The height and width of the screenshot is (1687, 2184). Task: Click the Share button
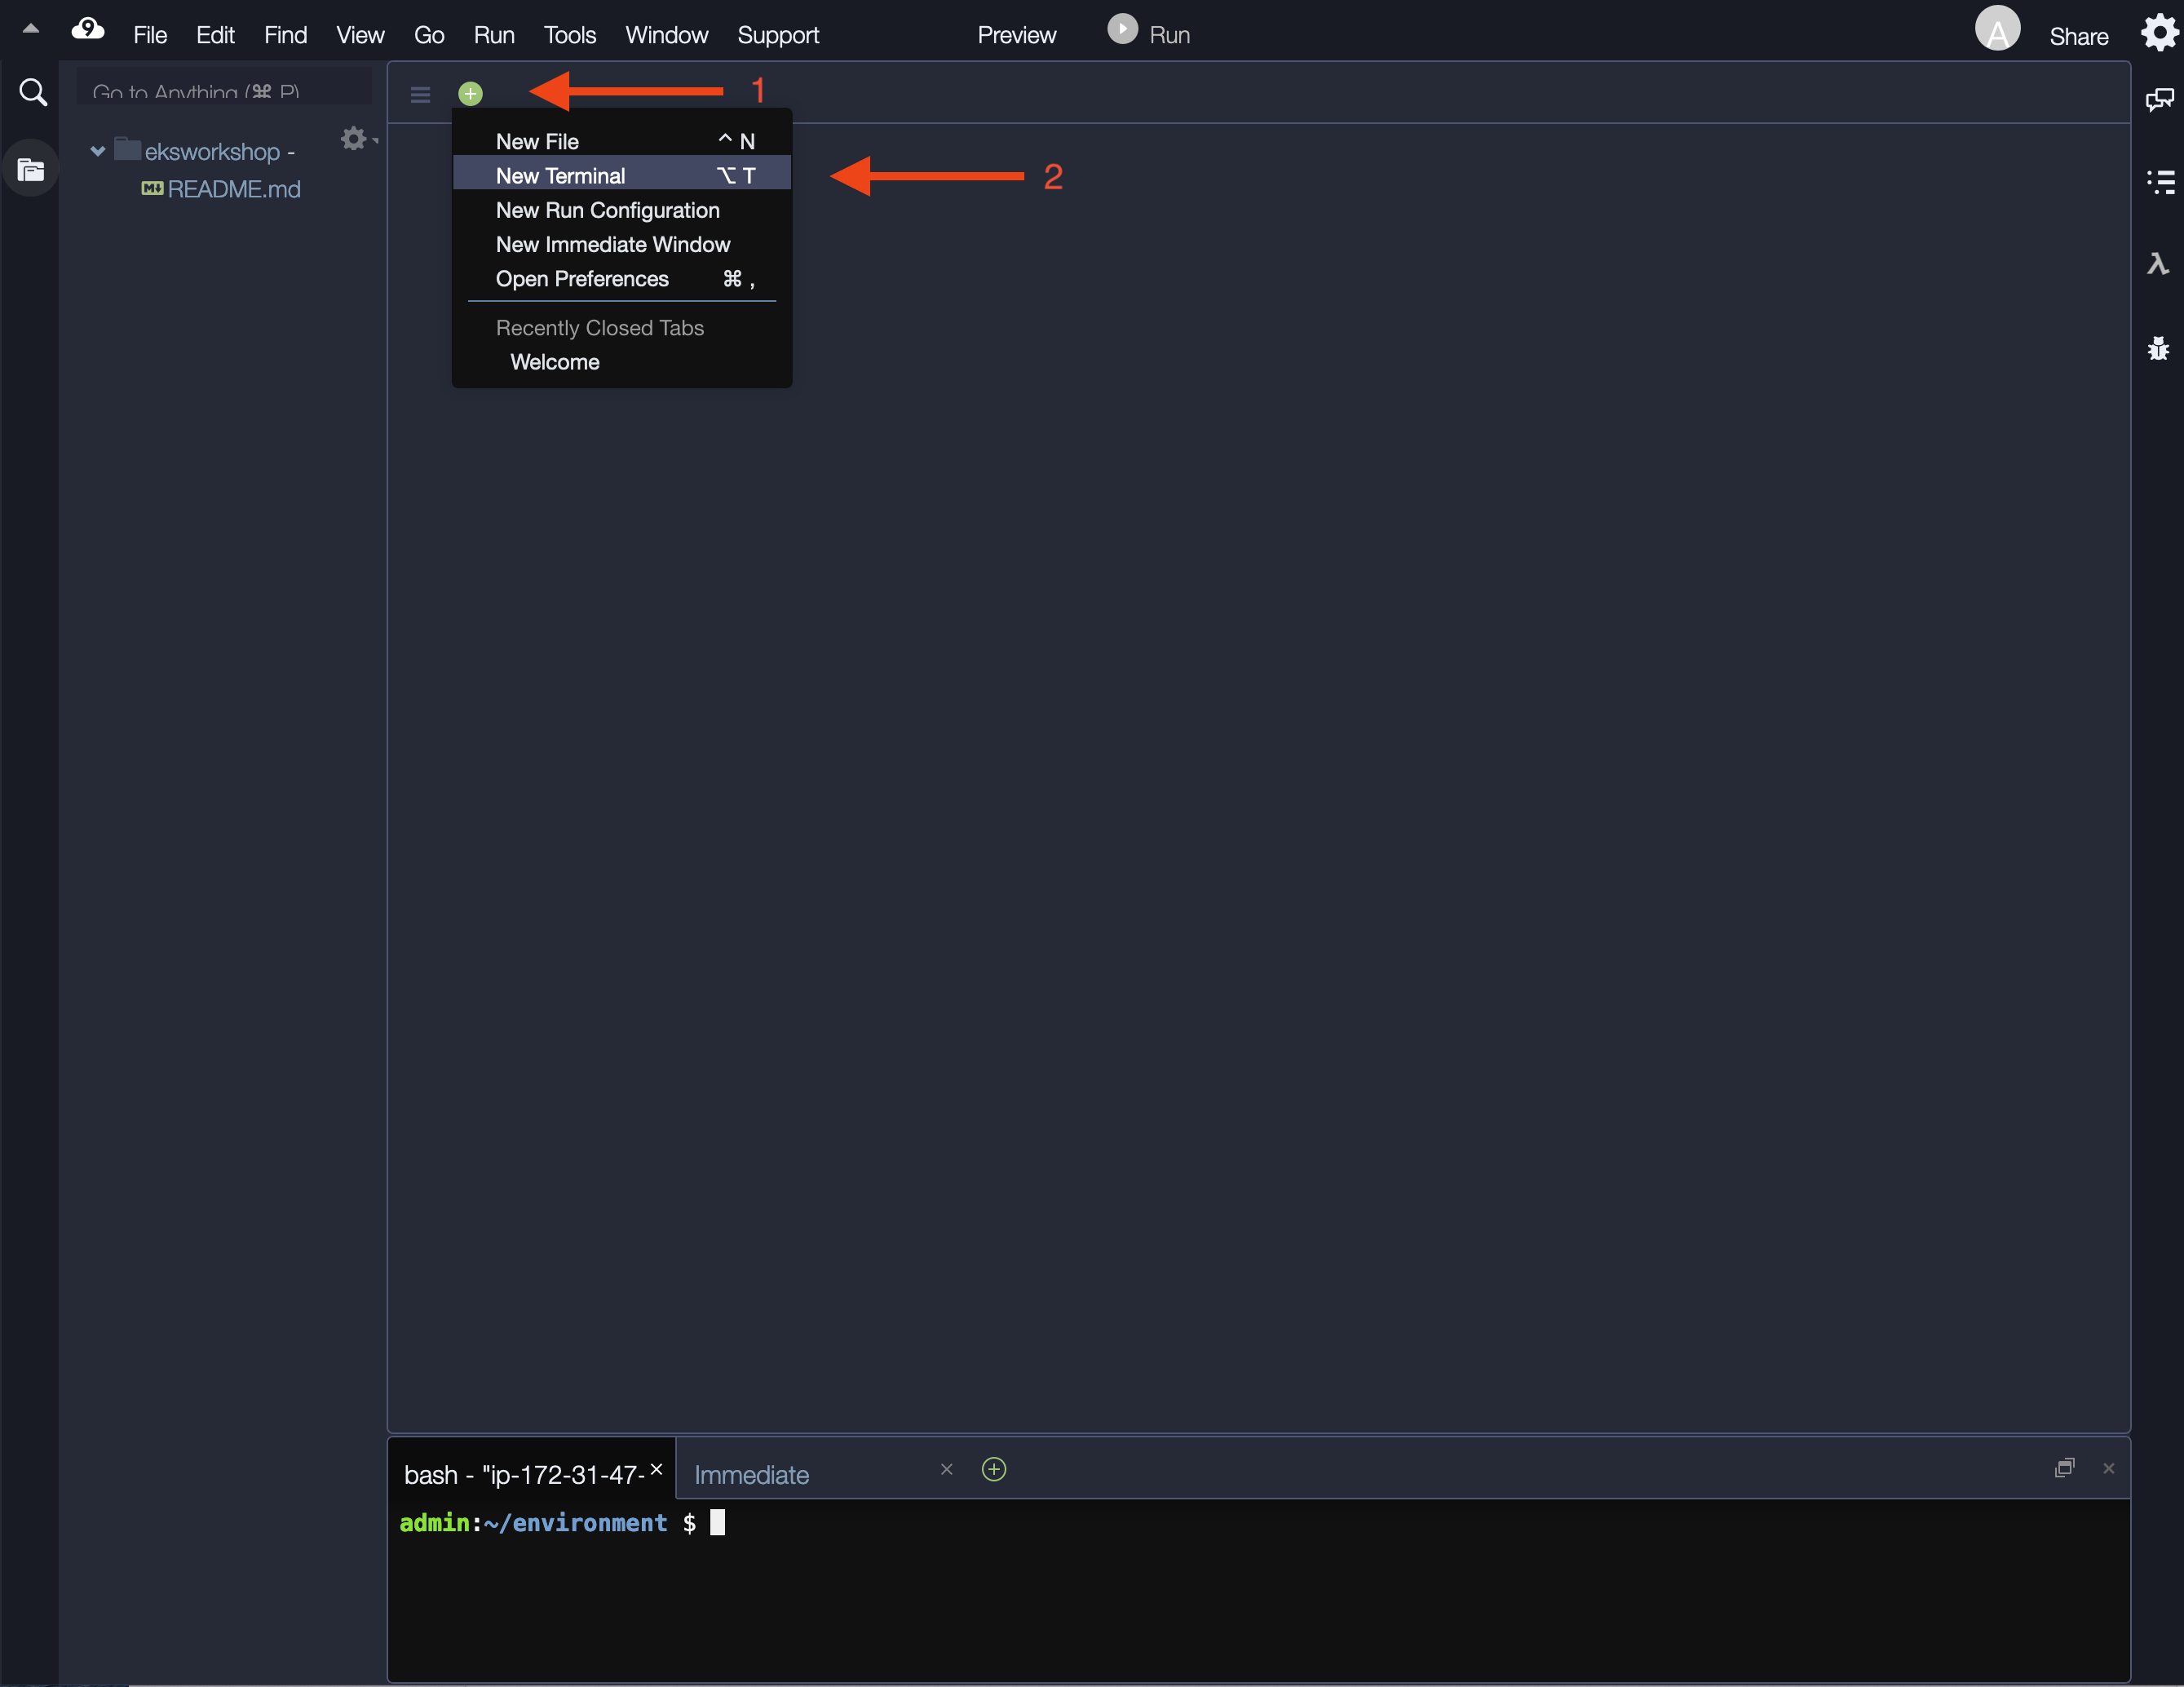coord(2078,35)
